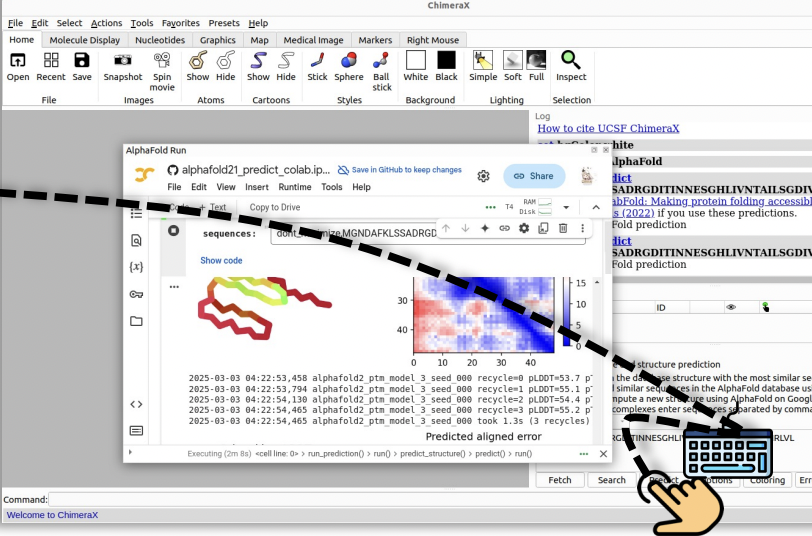Move cell down arrow icon

tap(466, 228)
